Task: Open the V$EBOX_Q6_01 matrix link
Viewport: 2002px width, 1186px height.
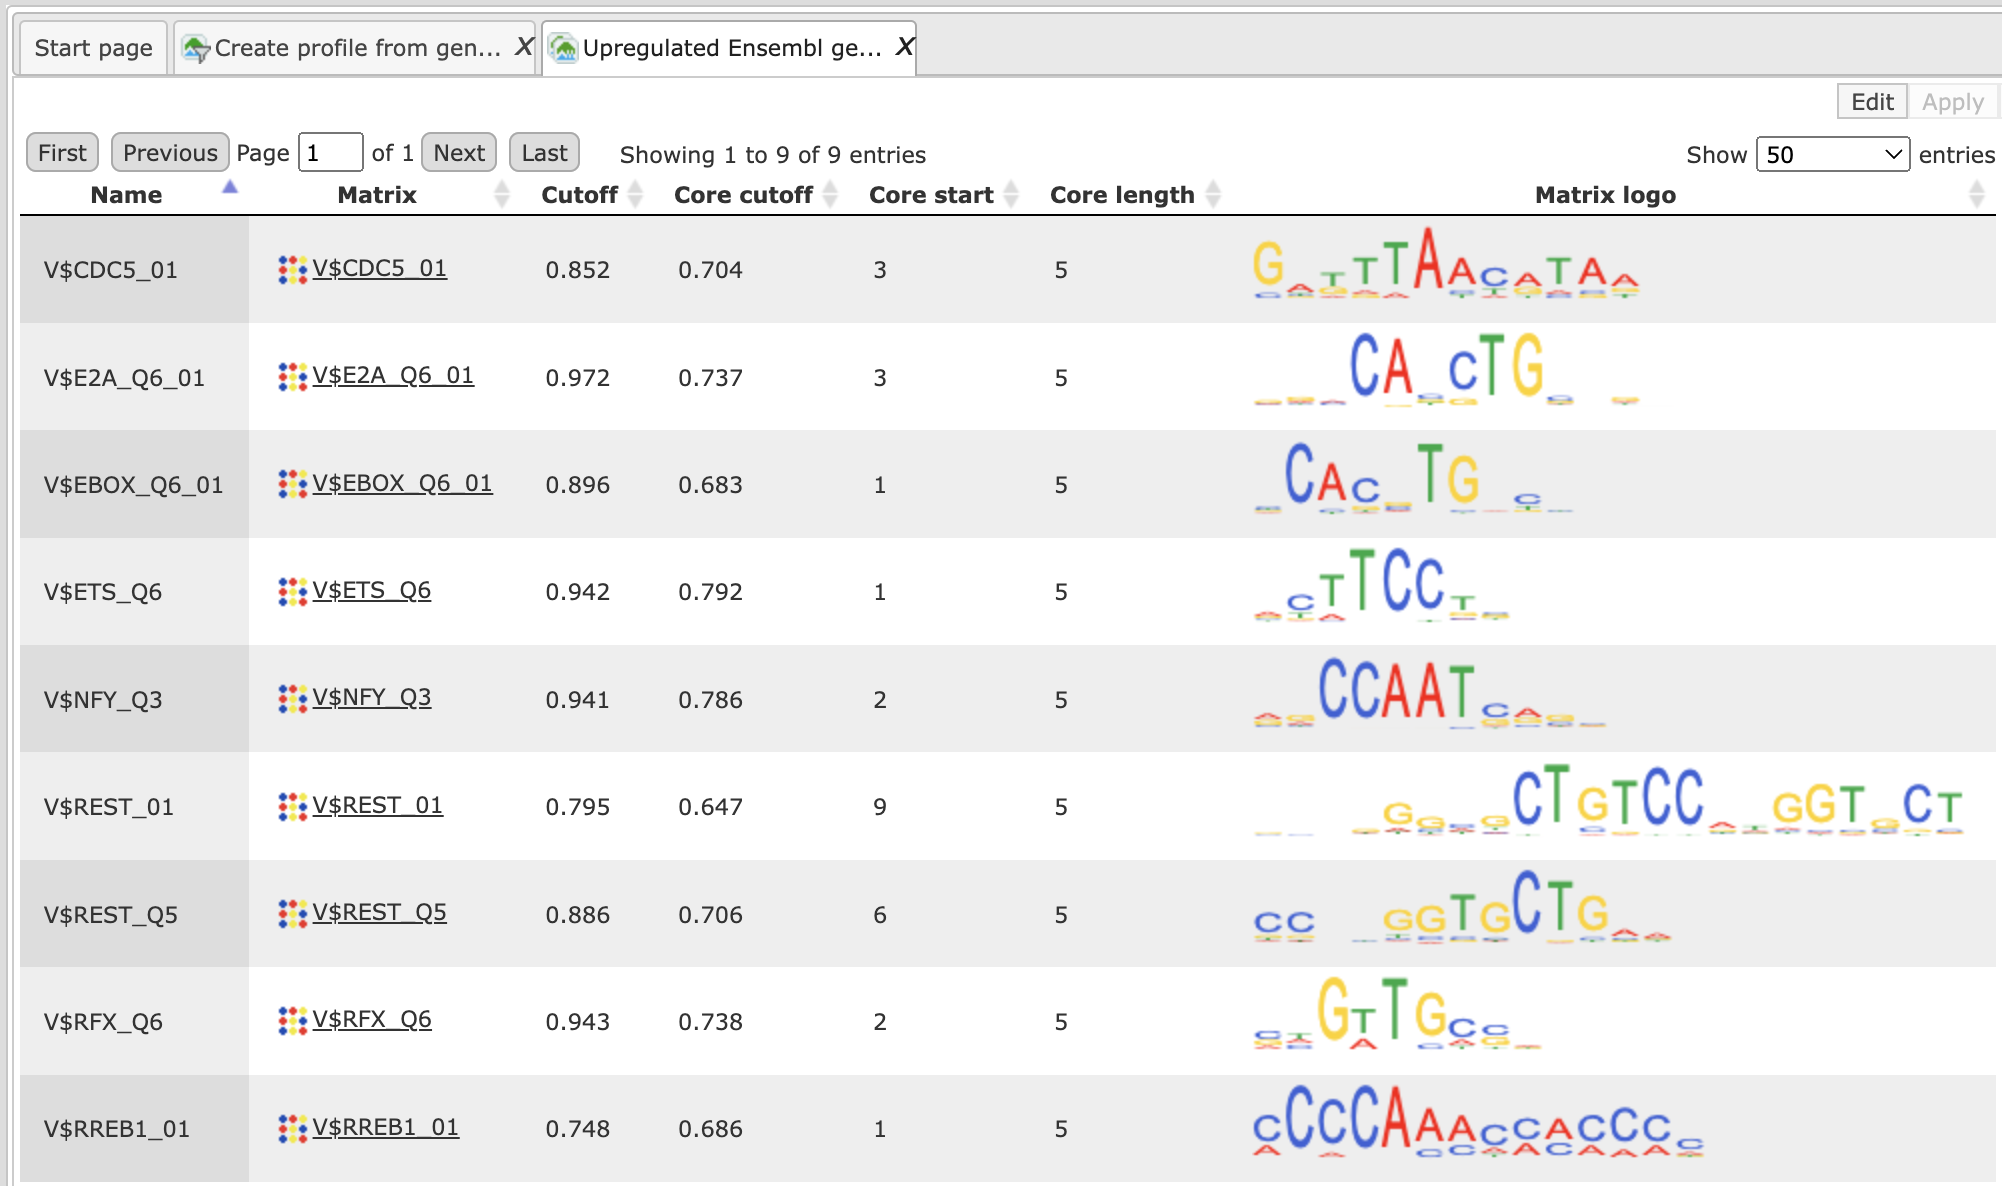Action: [402, 483]
